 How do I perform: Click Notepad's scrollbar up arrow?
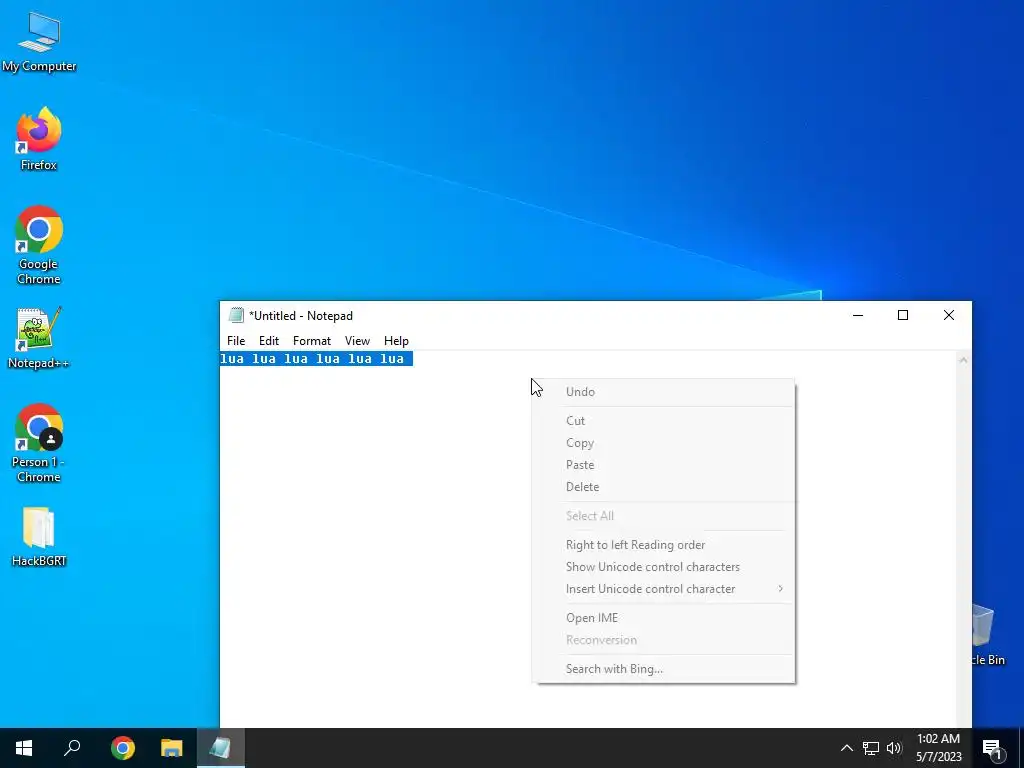(963, 360)
